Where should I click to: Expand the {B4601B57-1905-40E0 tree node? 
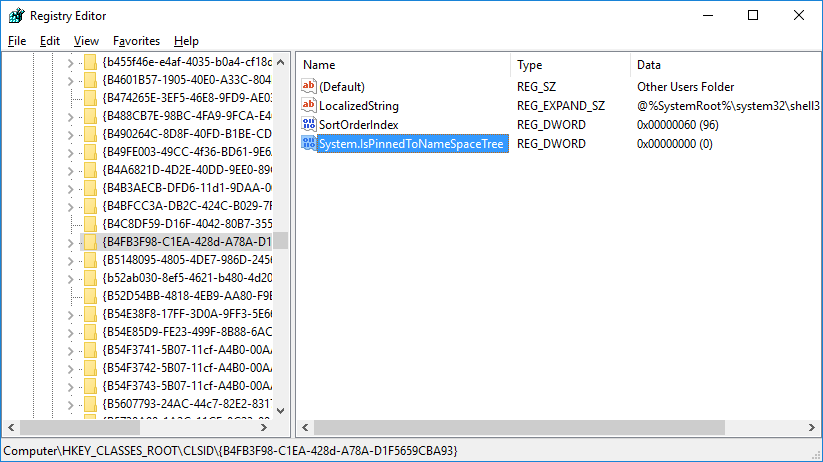pyautogui.click(x=70, y=81)
